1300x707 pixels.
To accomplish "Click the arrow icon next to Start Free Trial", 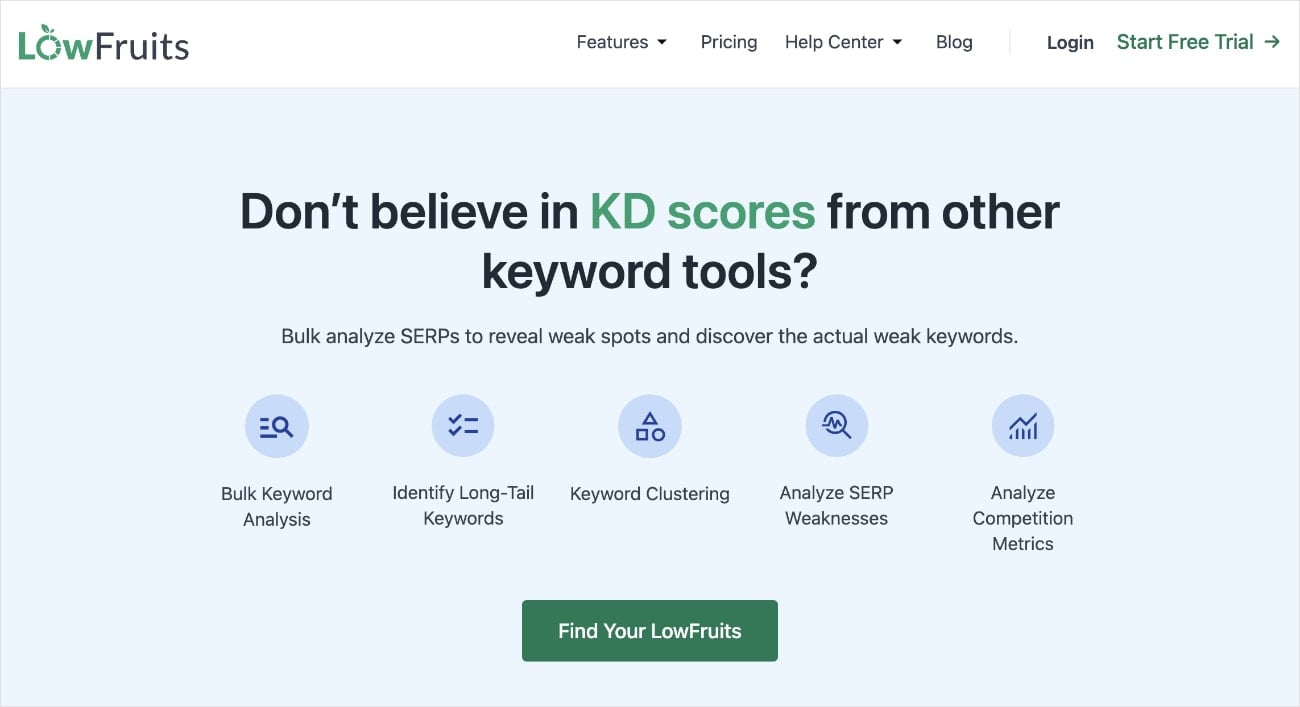I will coord(1272,42).
